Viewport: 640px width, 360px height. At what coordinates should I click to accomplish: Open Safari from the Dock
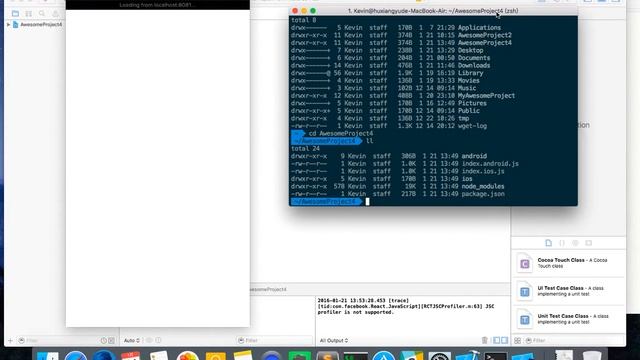coord(76,356)
